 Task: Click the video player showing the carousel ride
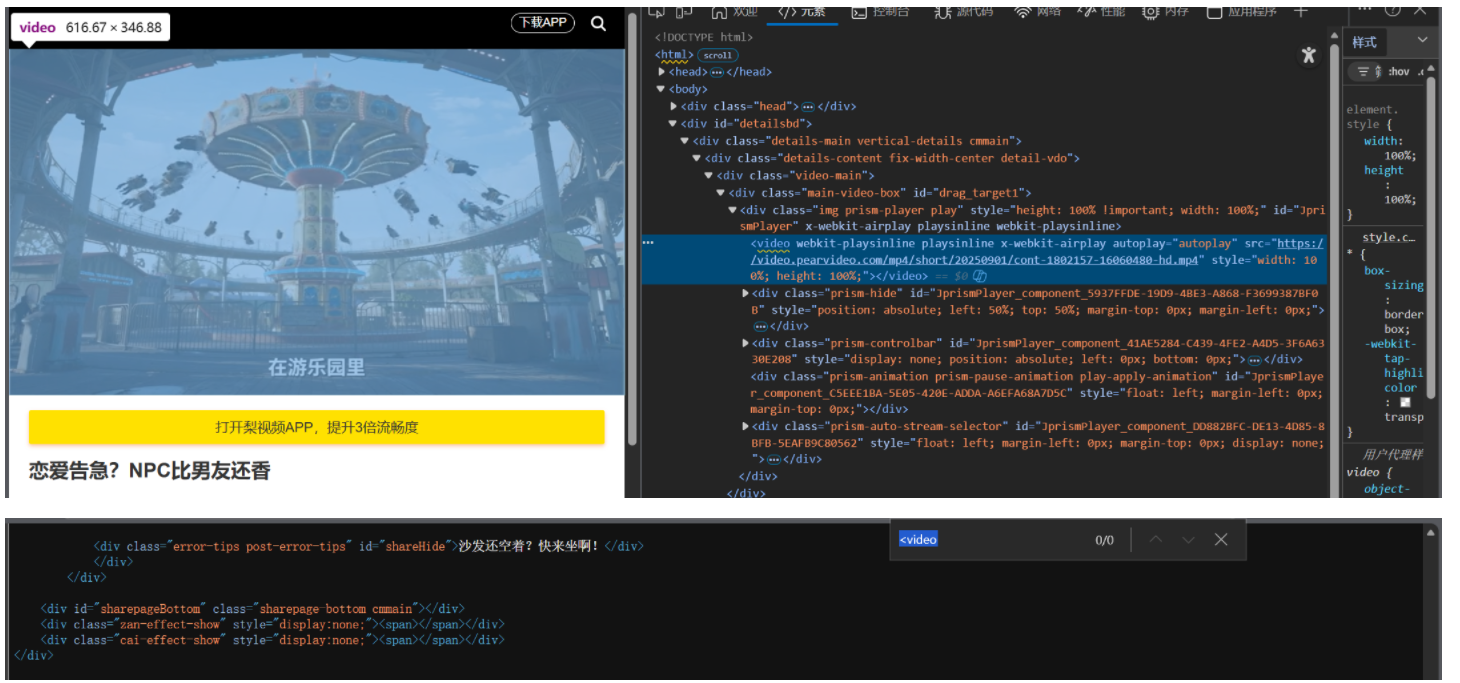(317, 222)
